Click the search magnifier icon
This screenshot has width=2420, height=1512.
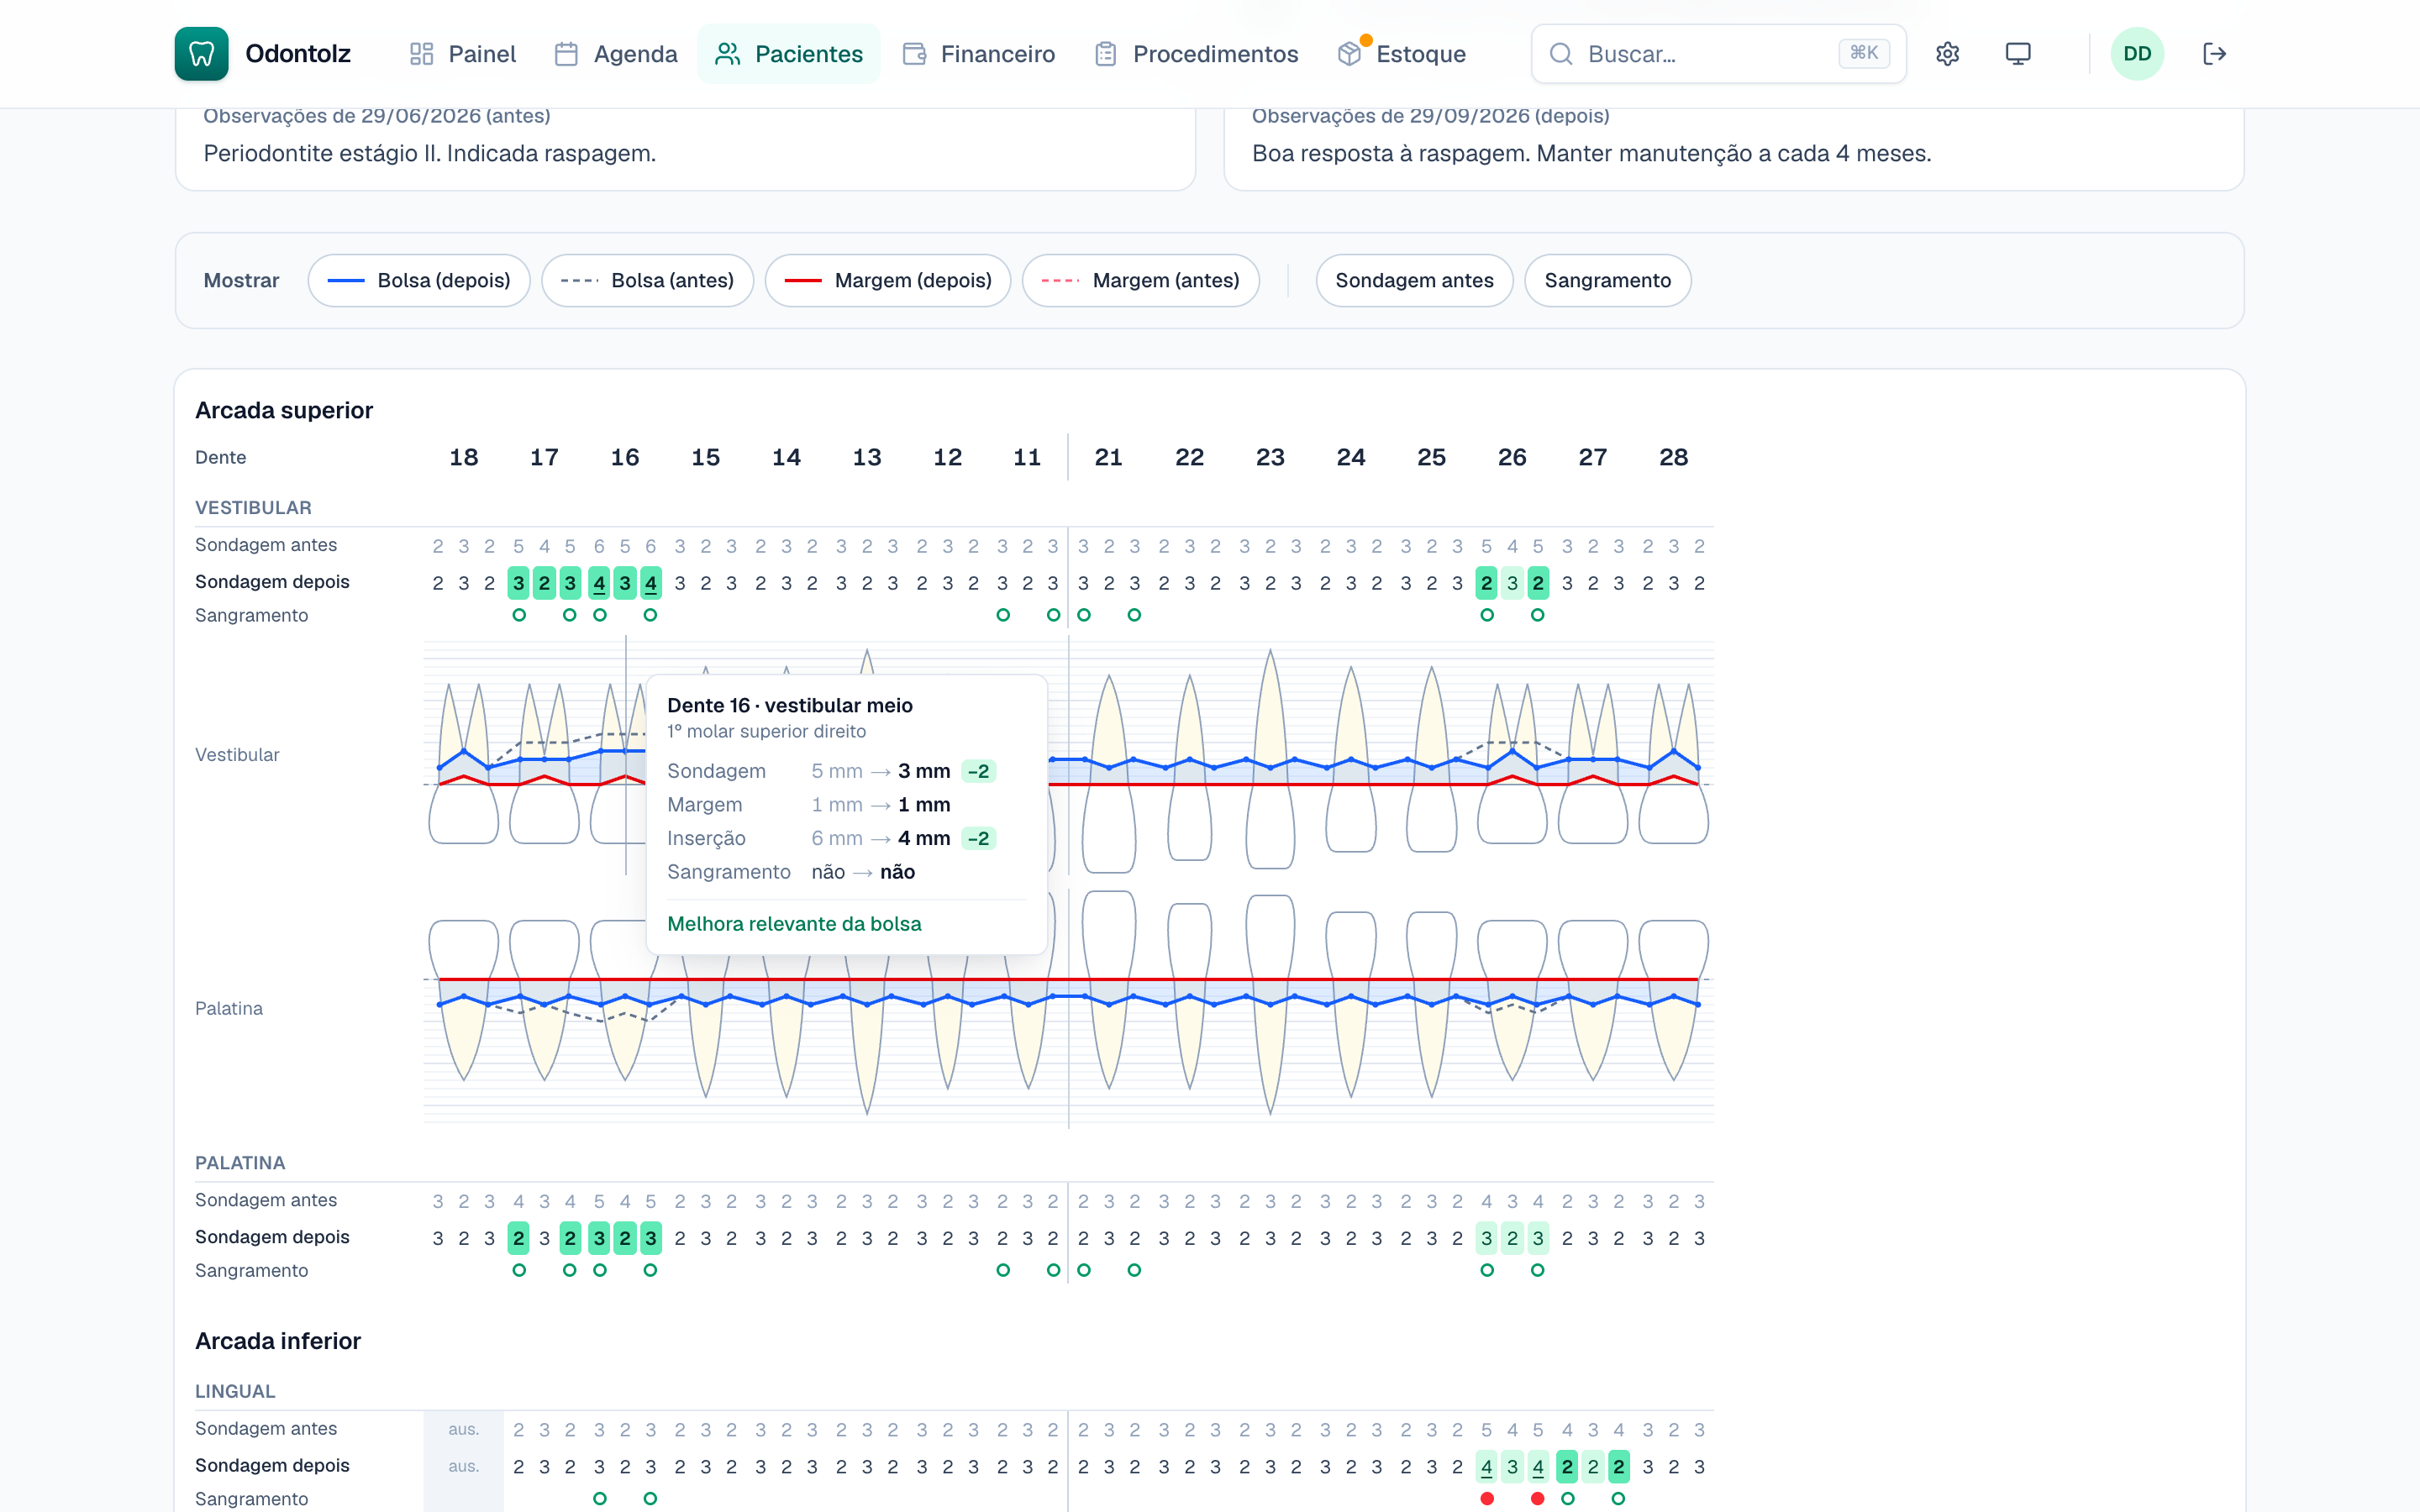[x=1560, y=53]
